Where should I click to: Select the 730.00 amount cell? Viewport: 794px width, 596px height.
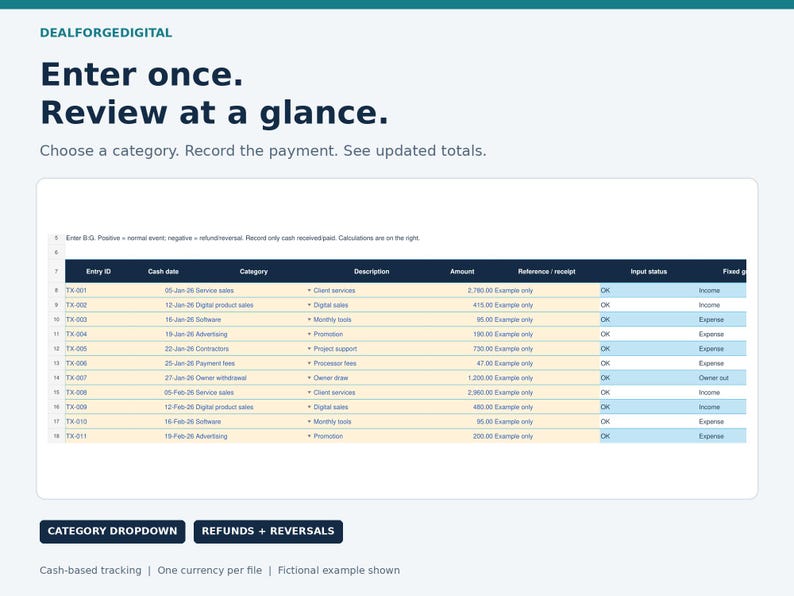[483, 349]
